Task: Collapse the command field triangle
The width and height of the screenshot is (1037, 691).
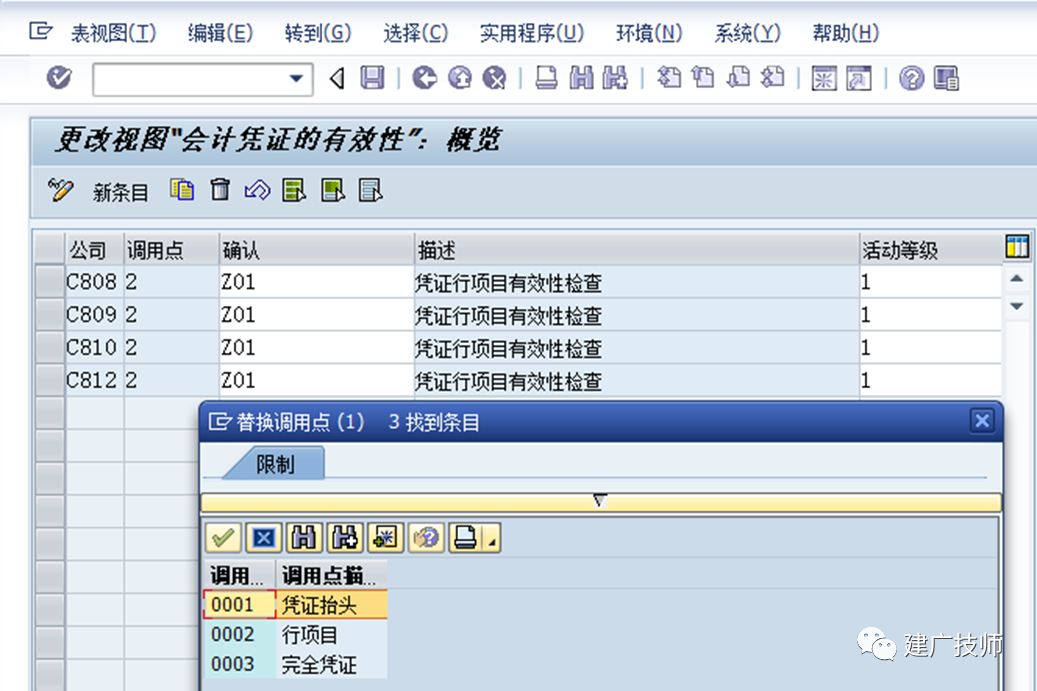Action: coord(337,78)
